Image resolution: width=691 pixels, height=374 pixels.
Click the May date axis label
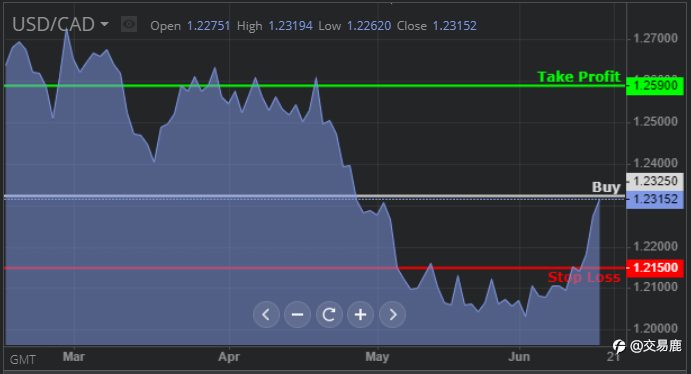377,356
